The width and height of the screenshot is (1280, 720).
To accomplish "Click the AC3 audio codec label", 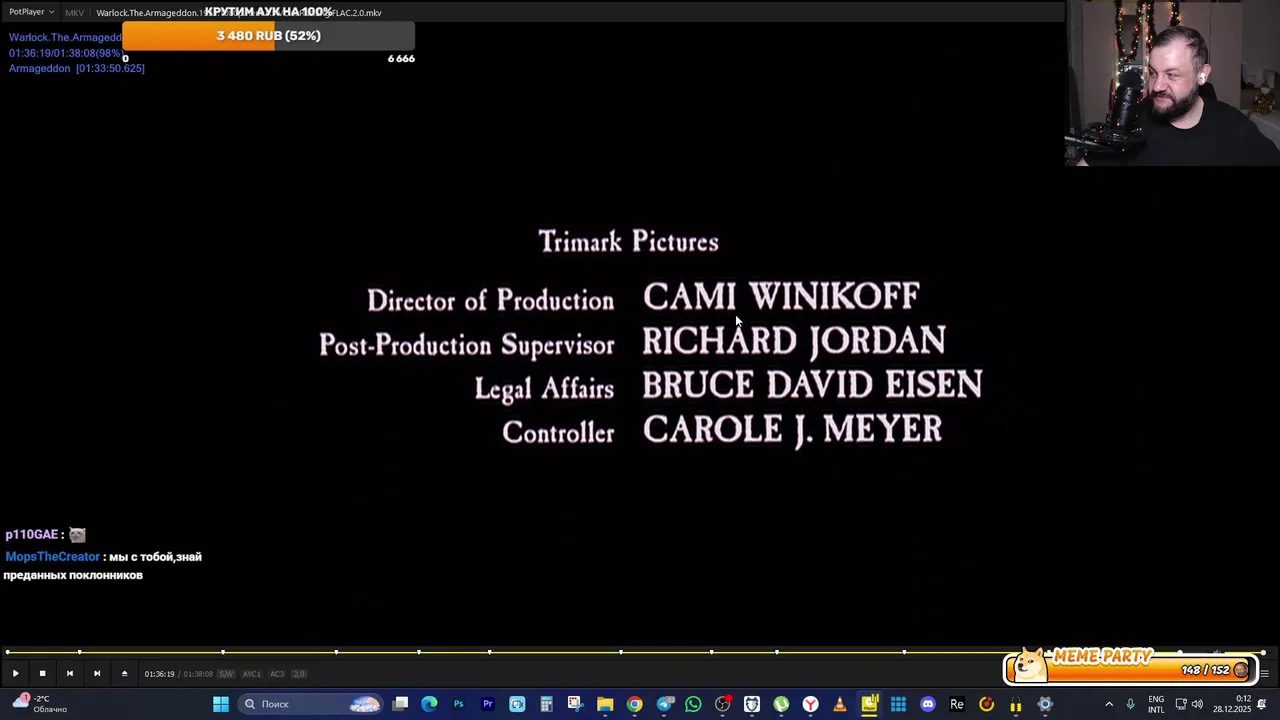I will tap(277, 674).
